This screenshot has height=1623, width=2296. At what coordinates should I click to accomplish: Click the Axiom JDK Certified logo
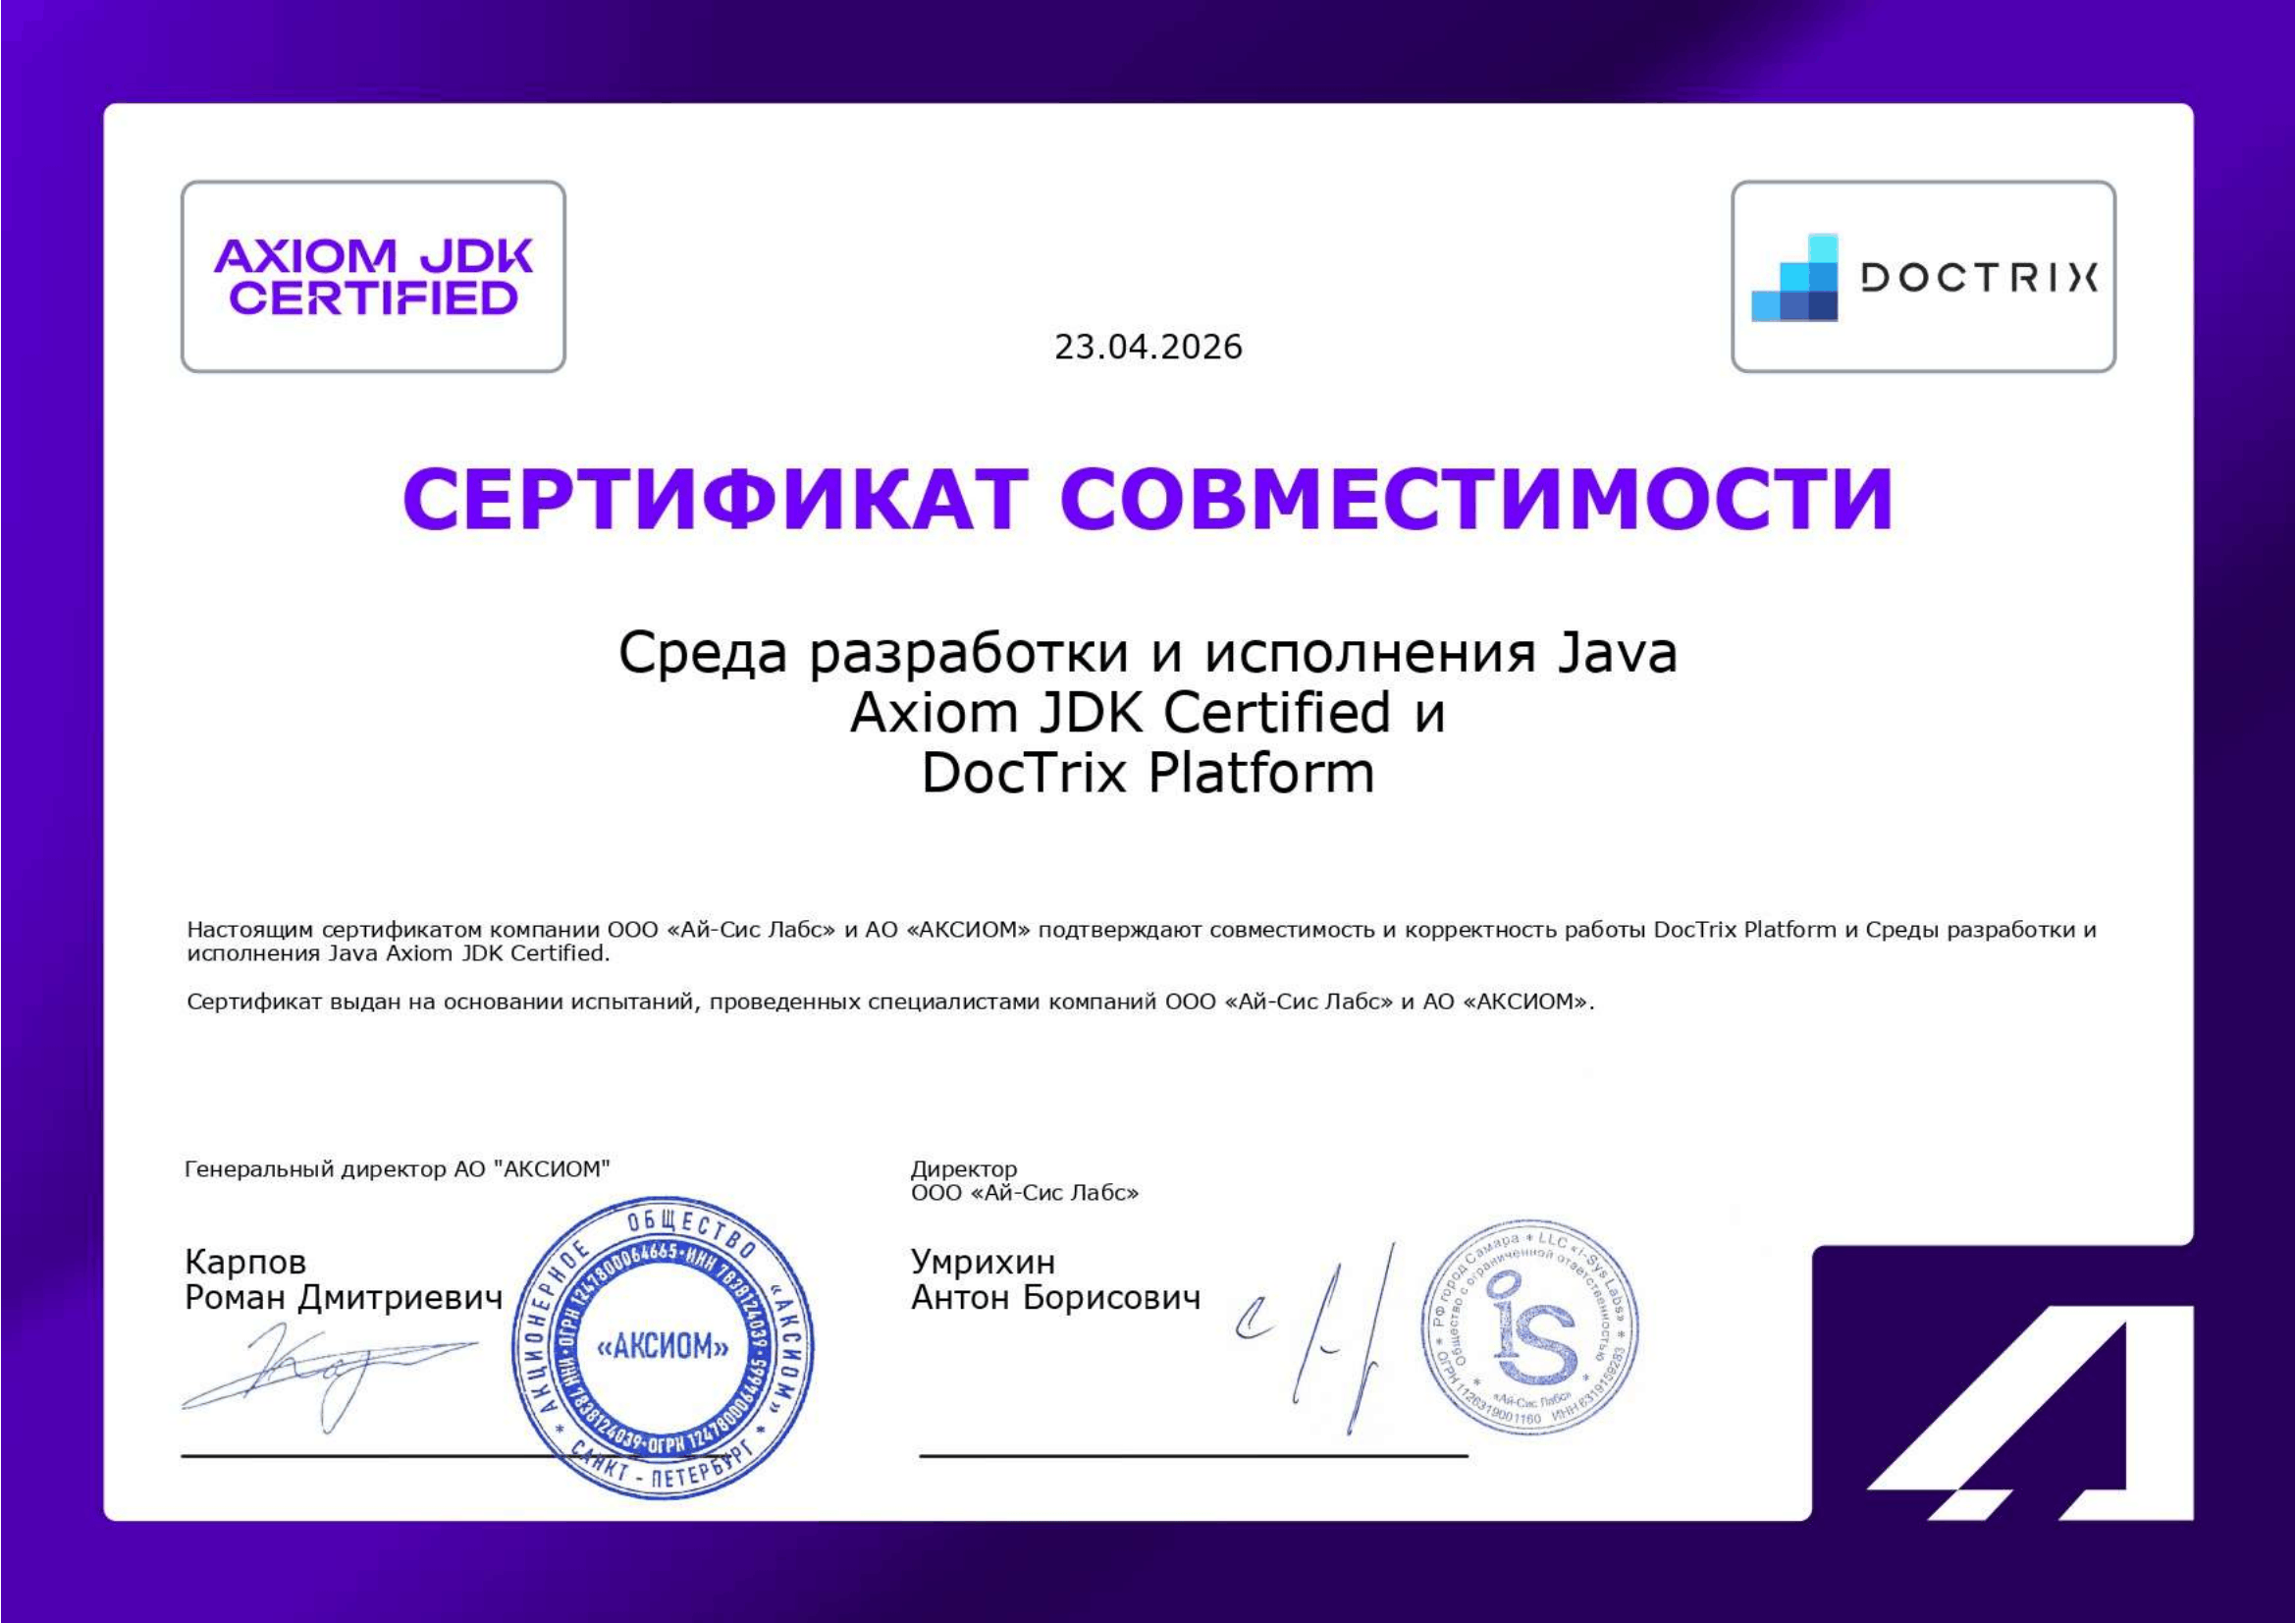[x=373, y=276]
